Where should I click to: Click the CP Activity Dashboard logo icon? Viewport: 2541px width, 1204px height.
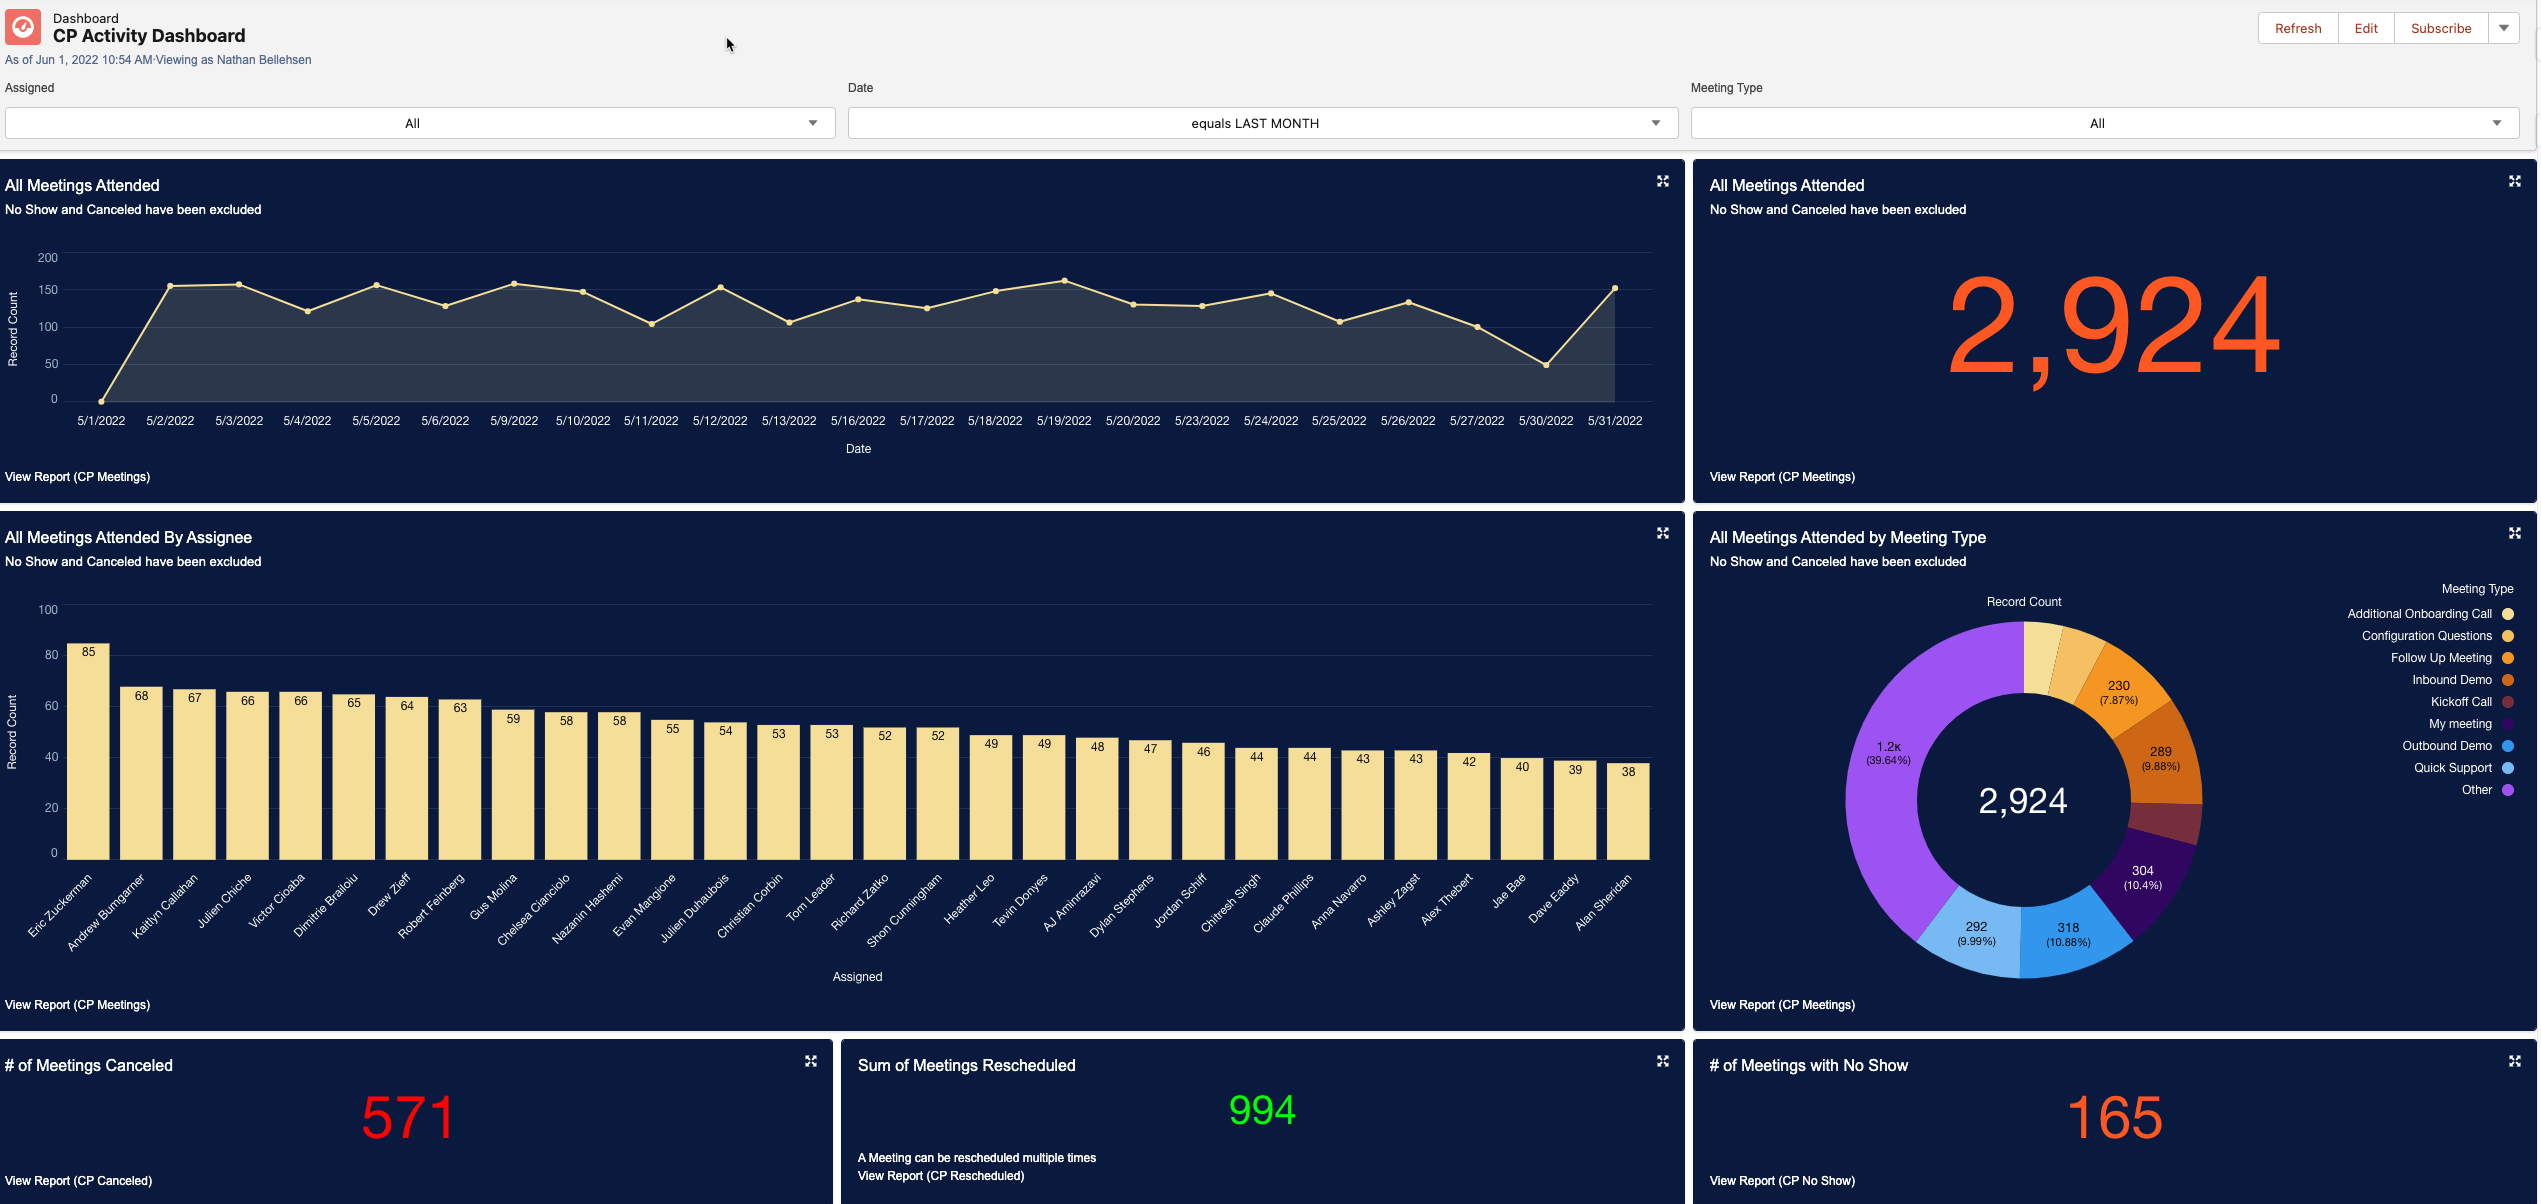pyautogui.click(x=23, y=27)
